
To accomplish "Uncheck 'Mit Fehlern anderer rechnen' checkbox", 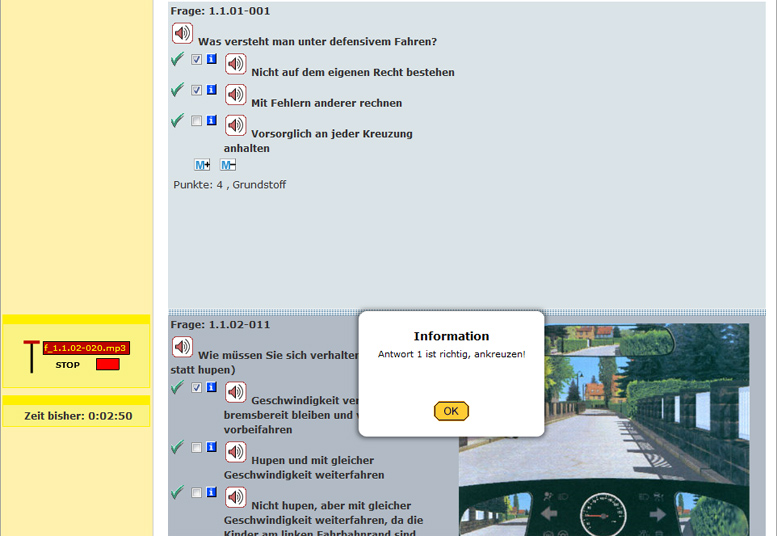I will (x=197, y=90).
